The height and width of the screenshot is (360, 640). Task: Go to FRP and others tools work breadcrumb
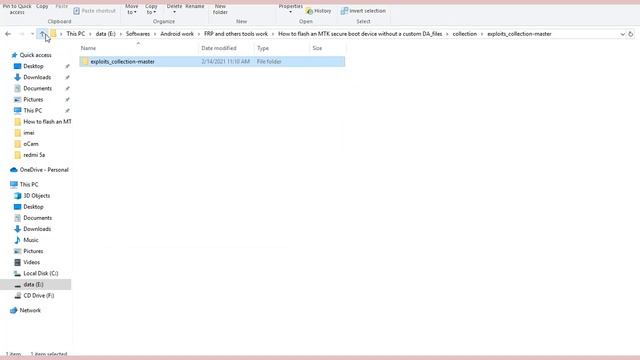coord(236,34)
